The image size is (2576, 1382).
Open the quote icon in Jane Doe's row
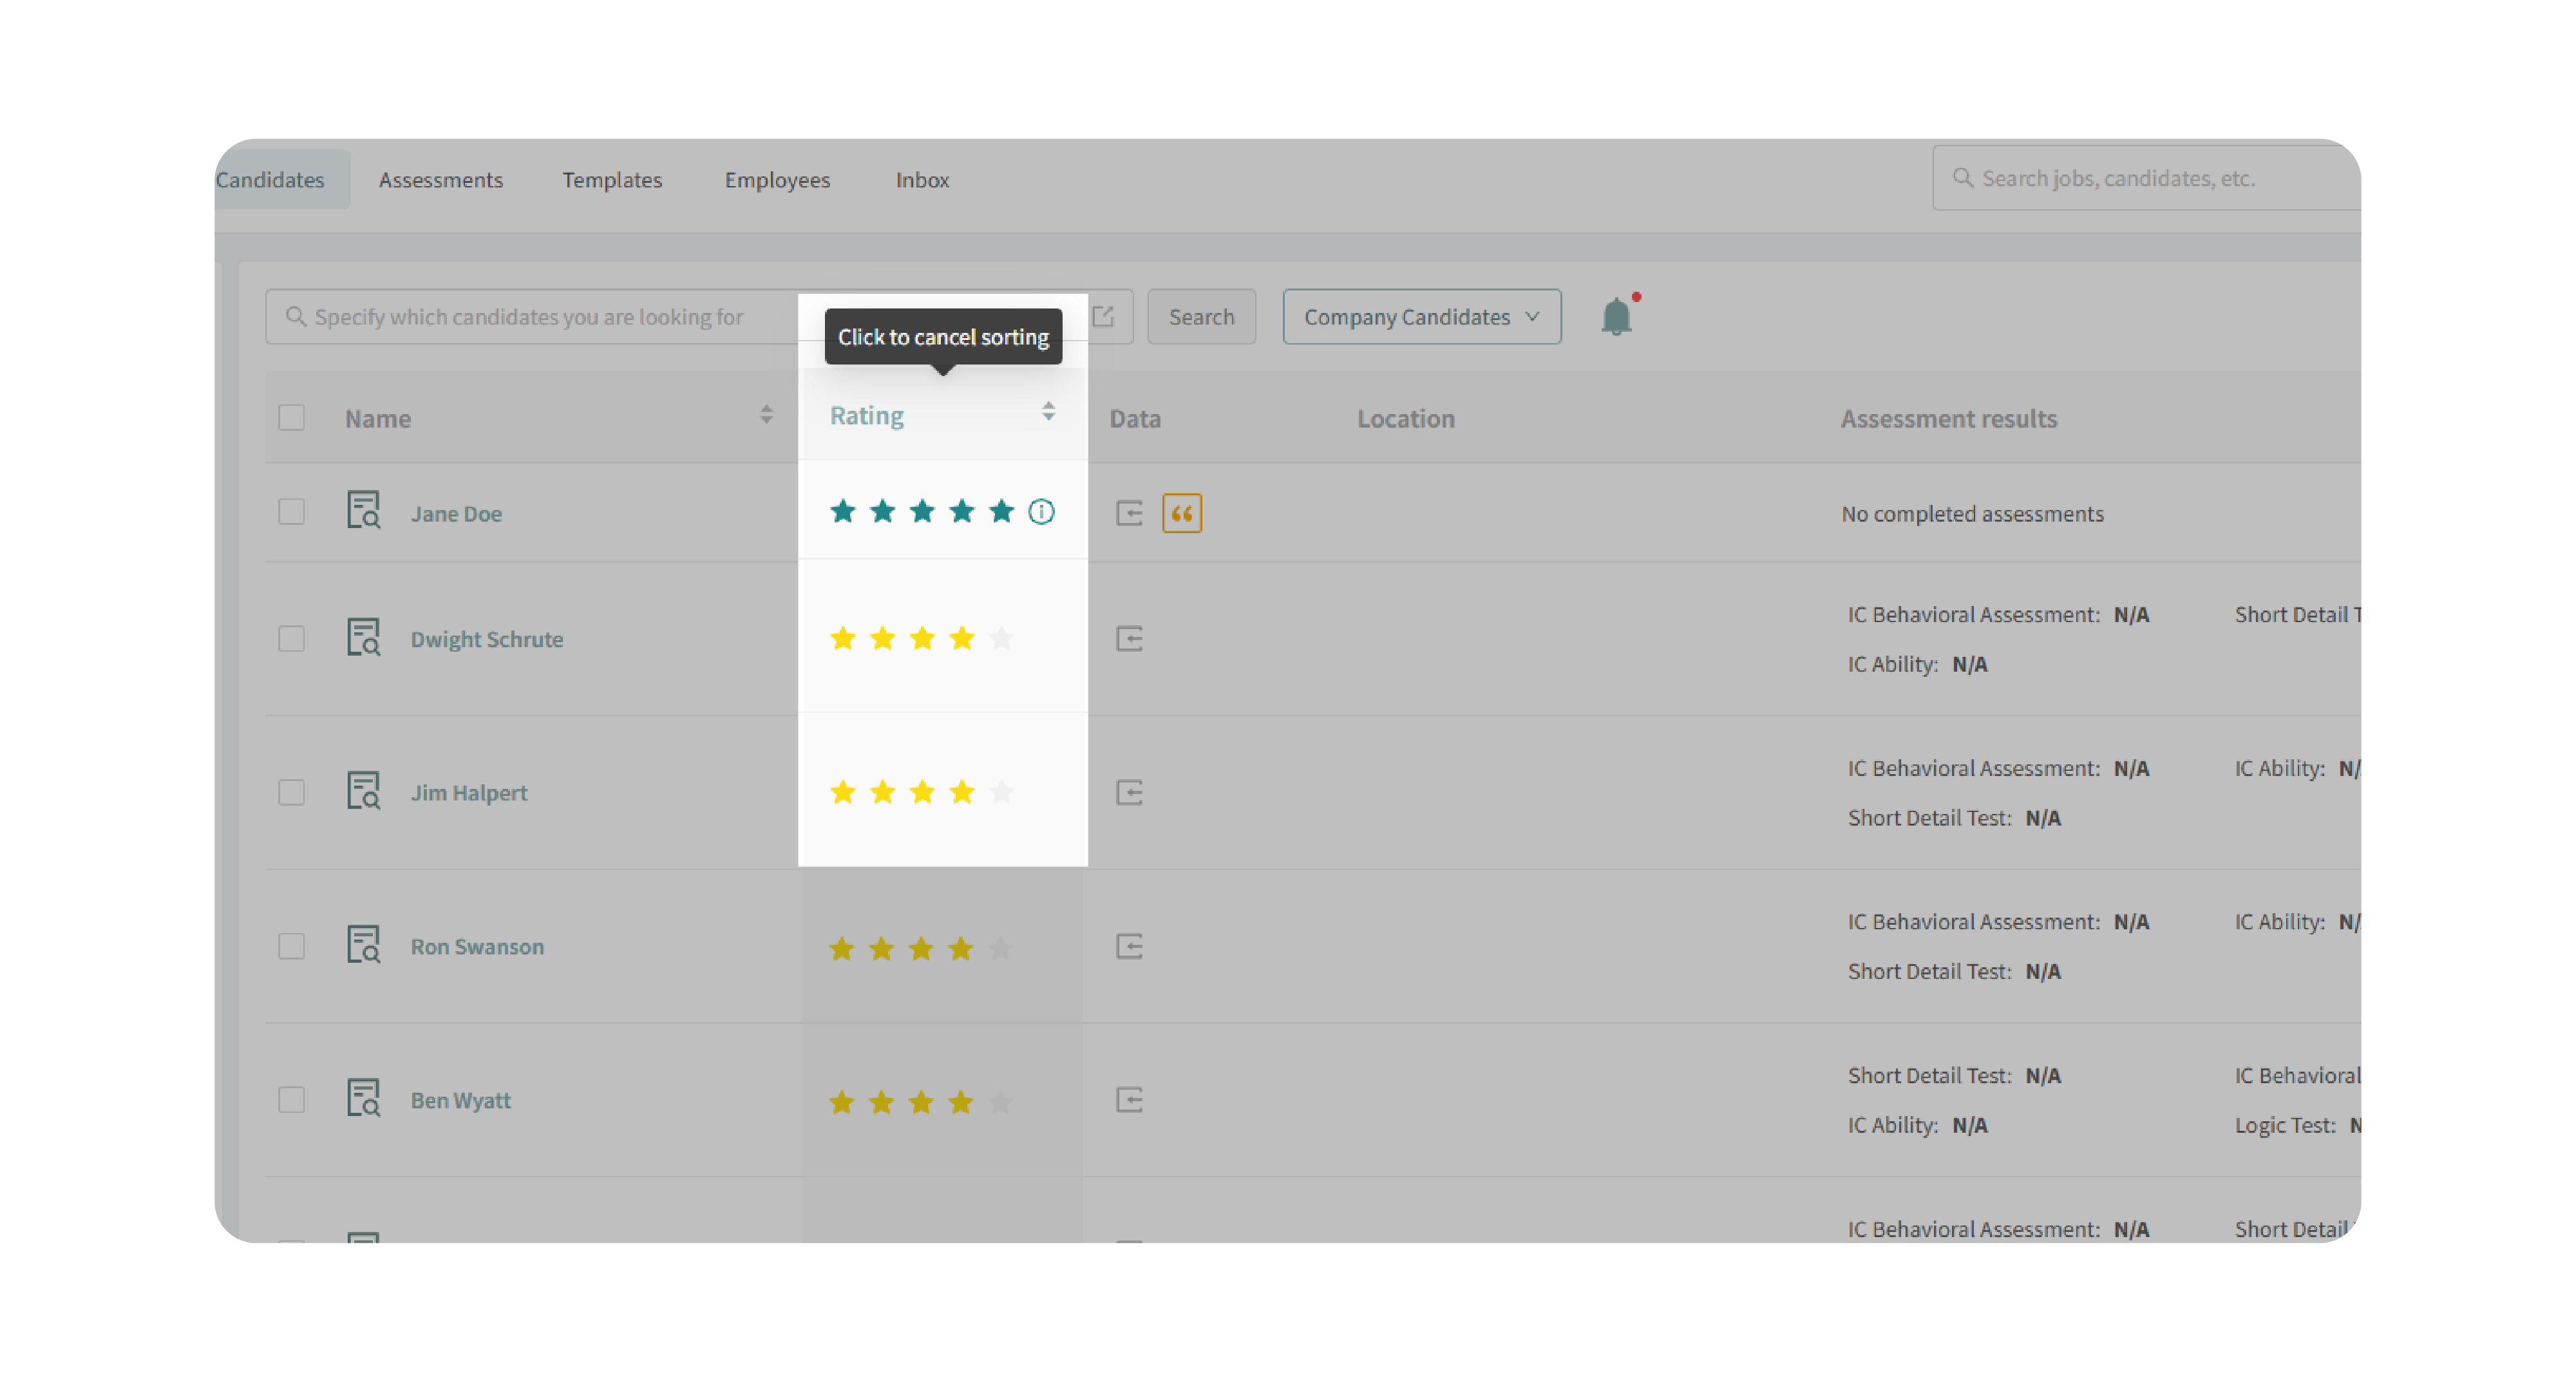[x=1181, y=513]
